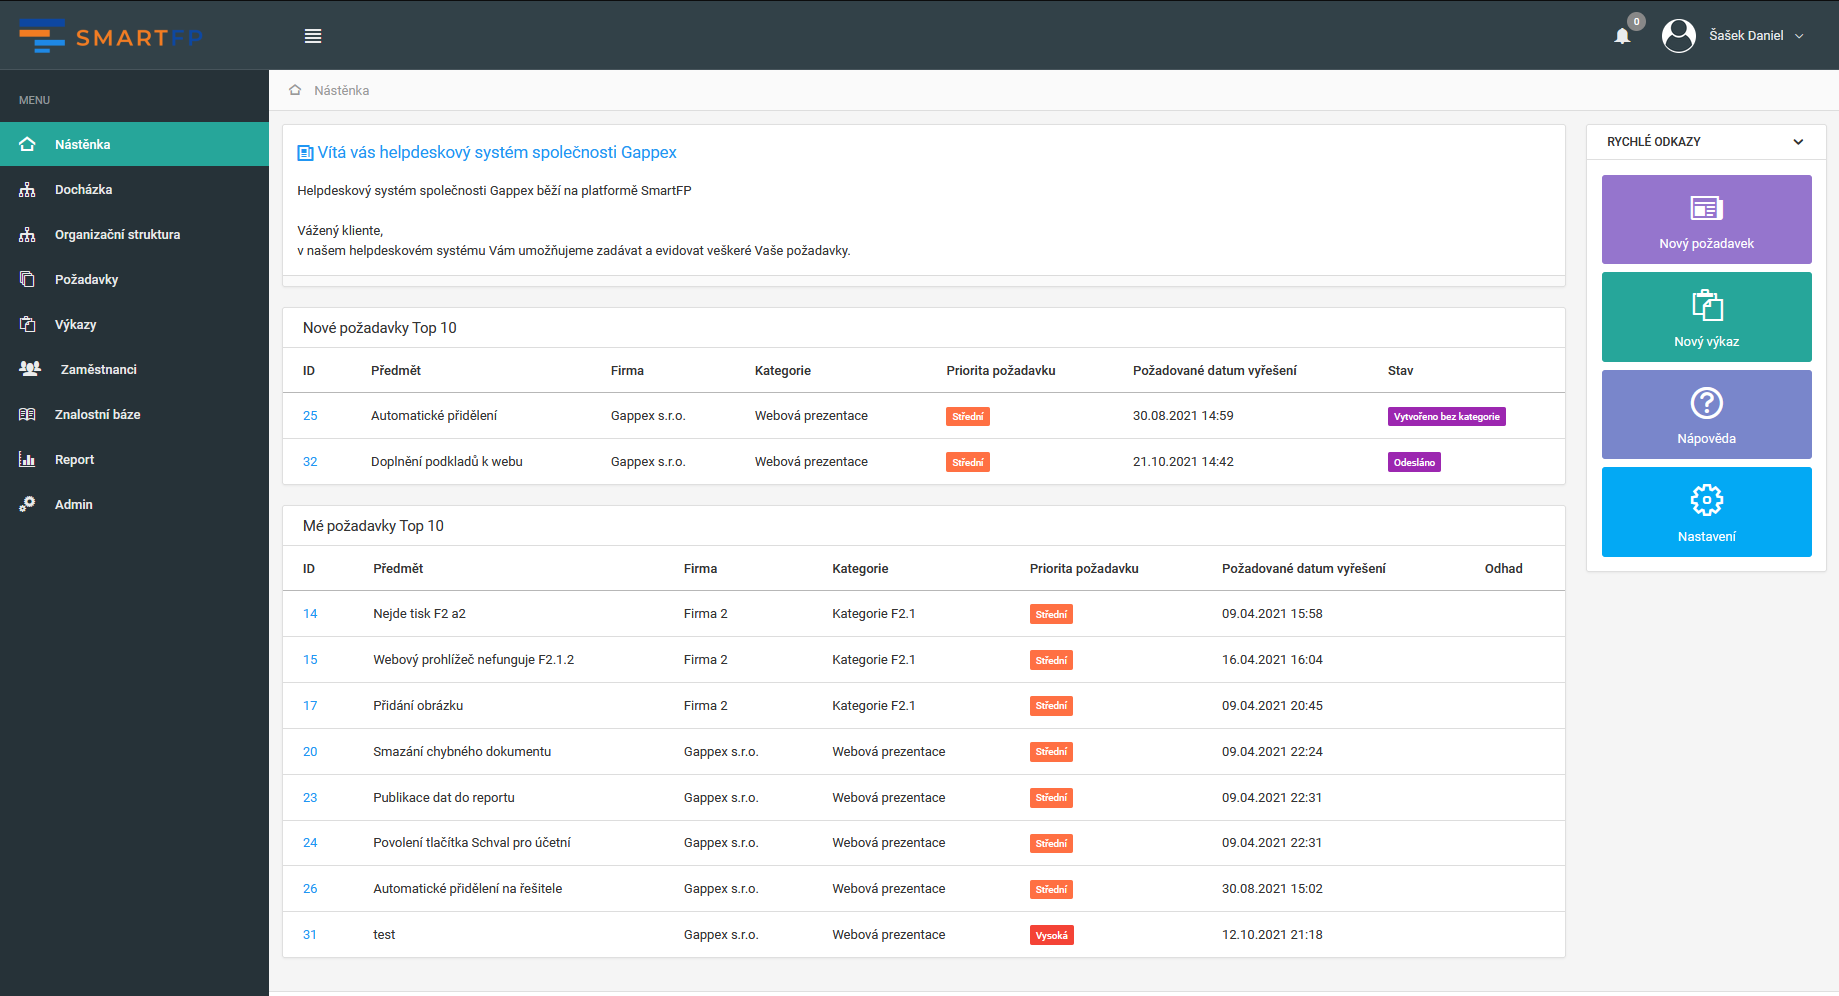Click the Požadavky sidebar icon
This screenshot has height=996, width=1839.
[27, 279]
